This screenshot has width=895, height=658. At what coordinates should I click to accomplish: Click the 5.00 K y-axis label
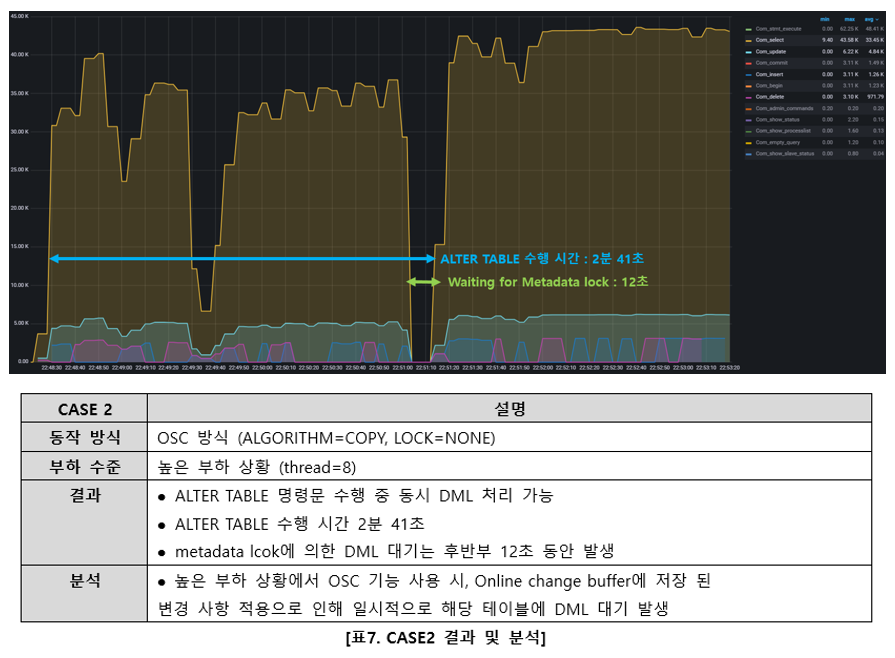[21, 323]
